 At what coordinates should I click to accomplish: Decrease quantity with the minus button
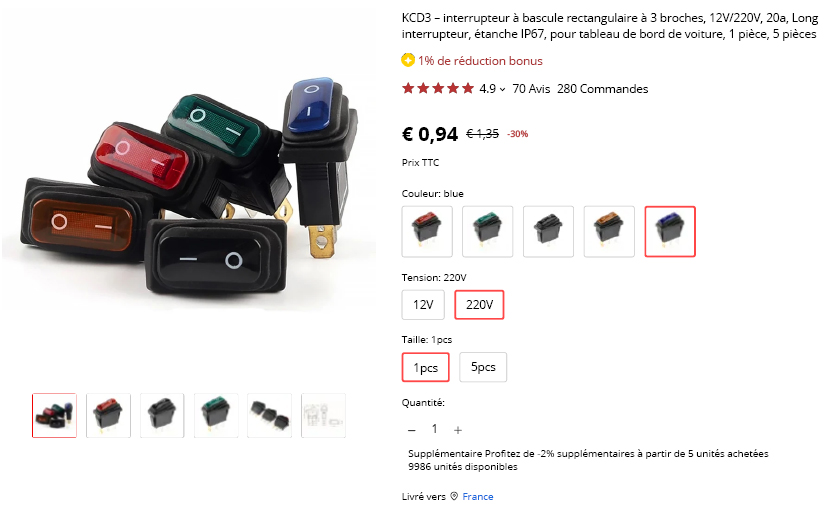click(411, 430)
